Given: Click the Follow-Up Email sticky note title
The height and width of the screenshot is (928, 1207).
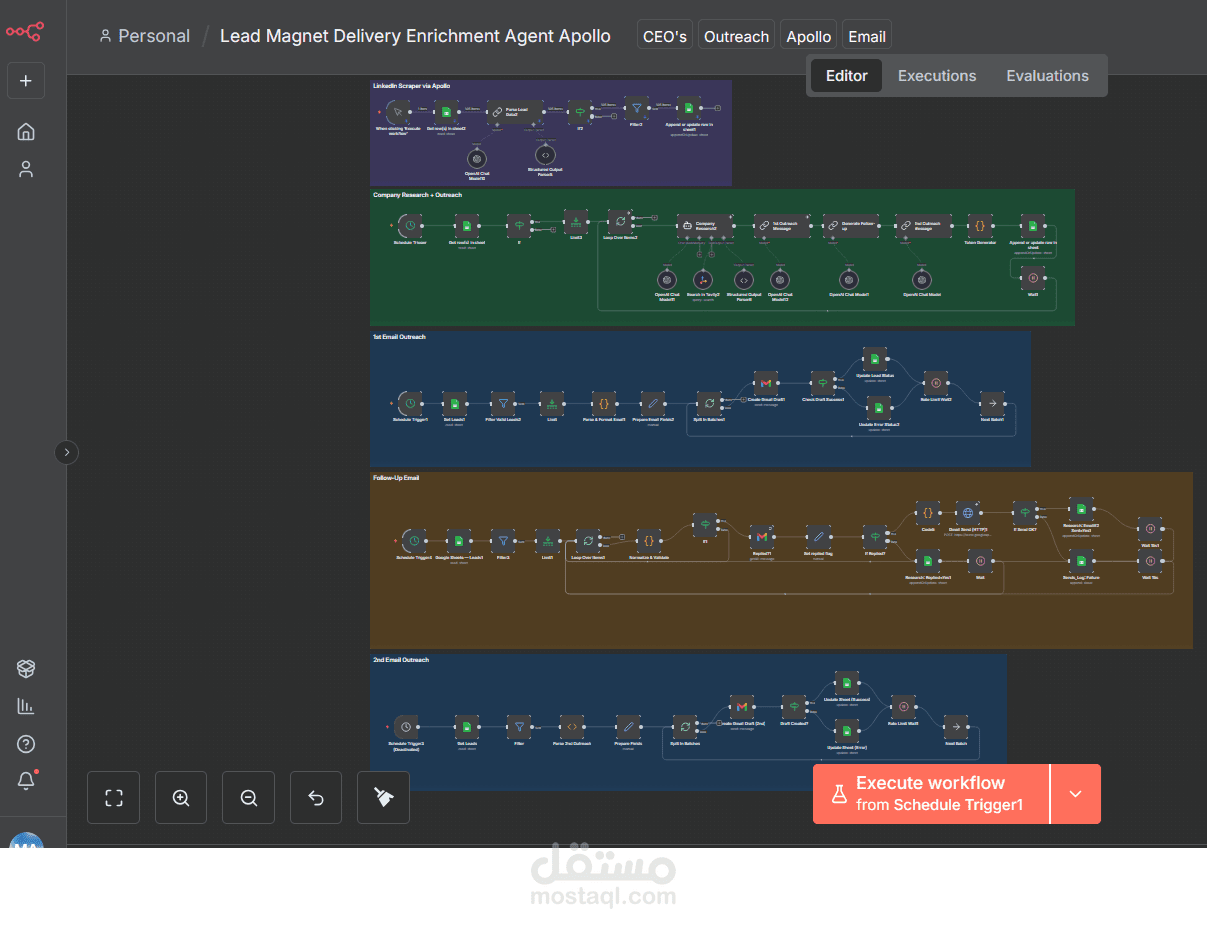Looking at the screenshot, I should 396,478.
